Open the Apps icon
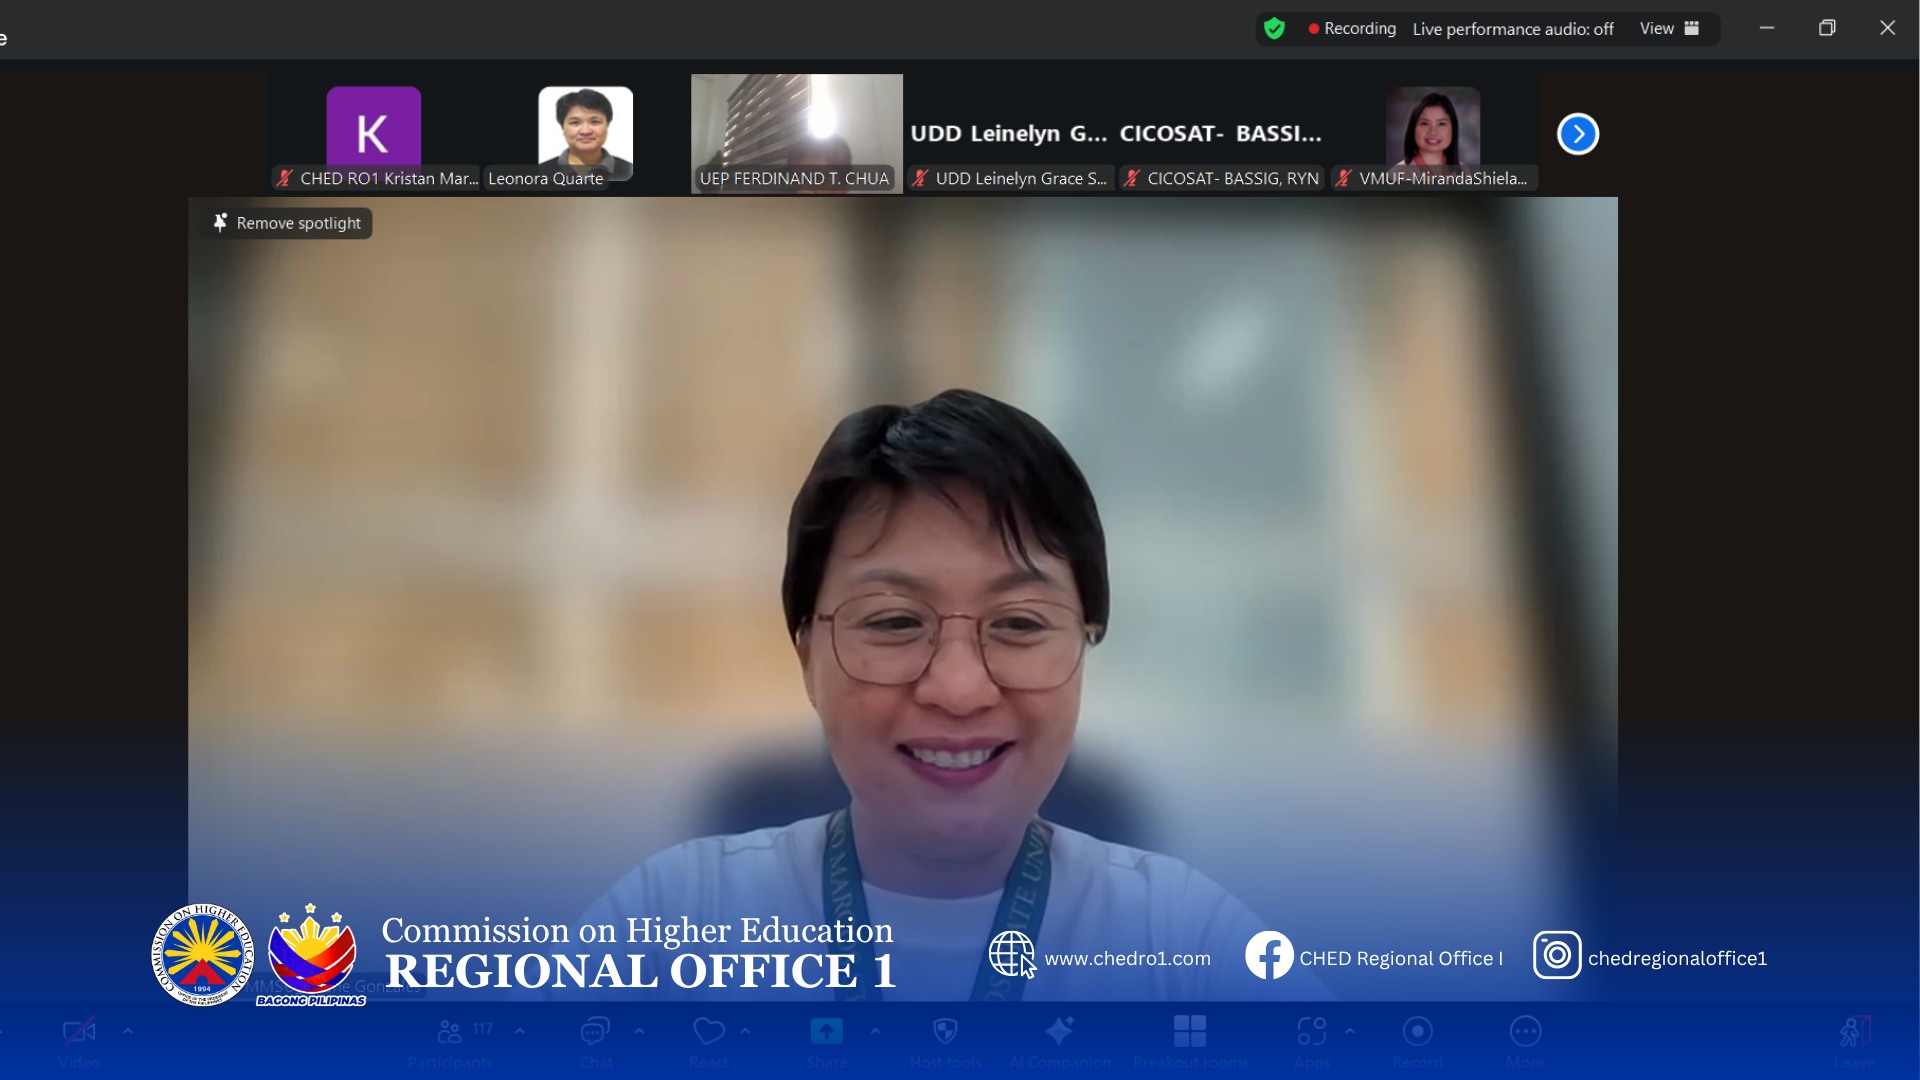 pyautogui.click(x=1311, y=1032)
